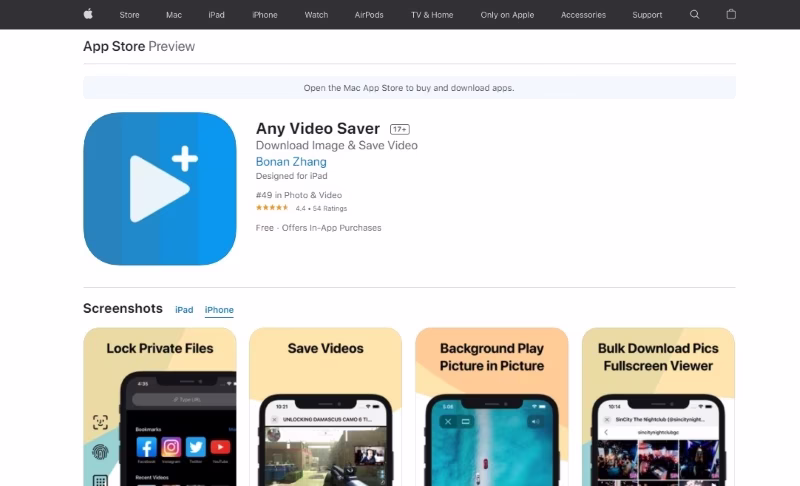Screen dimensions: 800x486
Task: Click the star rating icons
Action: [x=272, y=208]
